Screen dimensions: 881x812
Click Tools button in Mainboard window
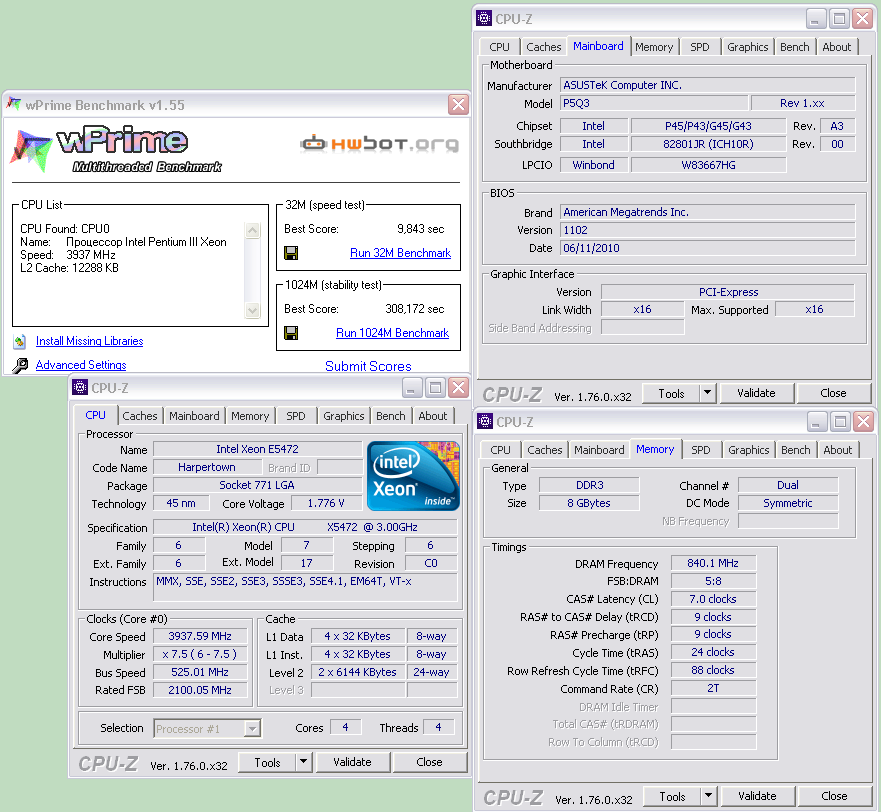tap(671, 393)
